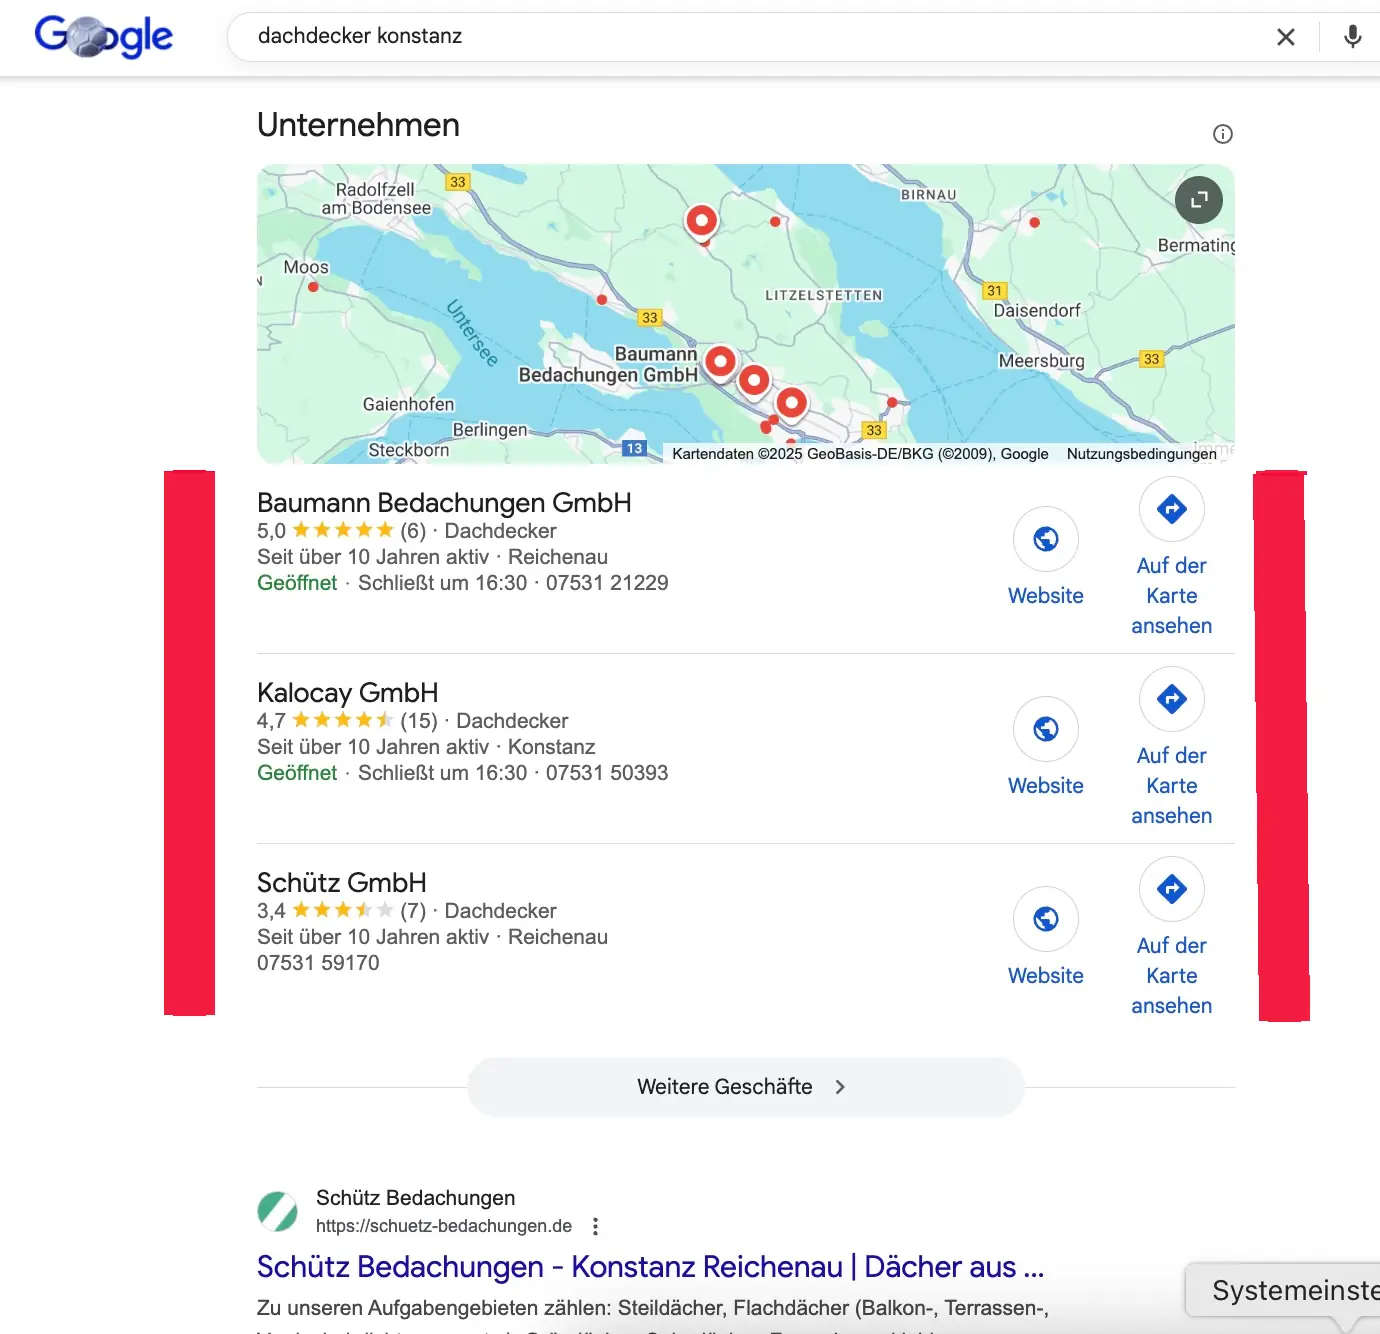Click 'Auf der Karte ansehen' for Baumann
The width and height of the screenshot is (1380, 1334).
pos(1172,596)
